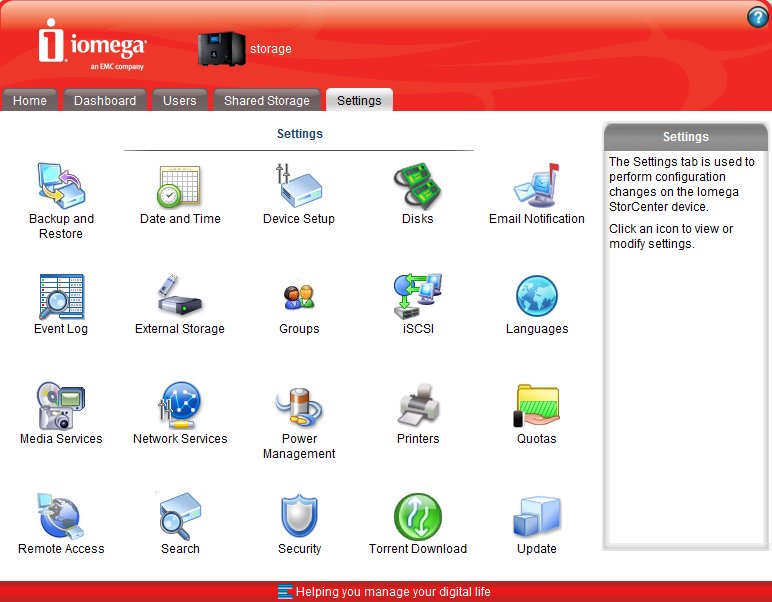
Task: Select the Languages globe icon
Action: 537,296
